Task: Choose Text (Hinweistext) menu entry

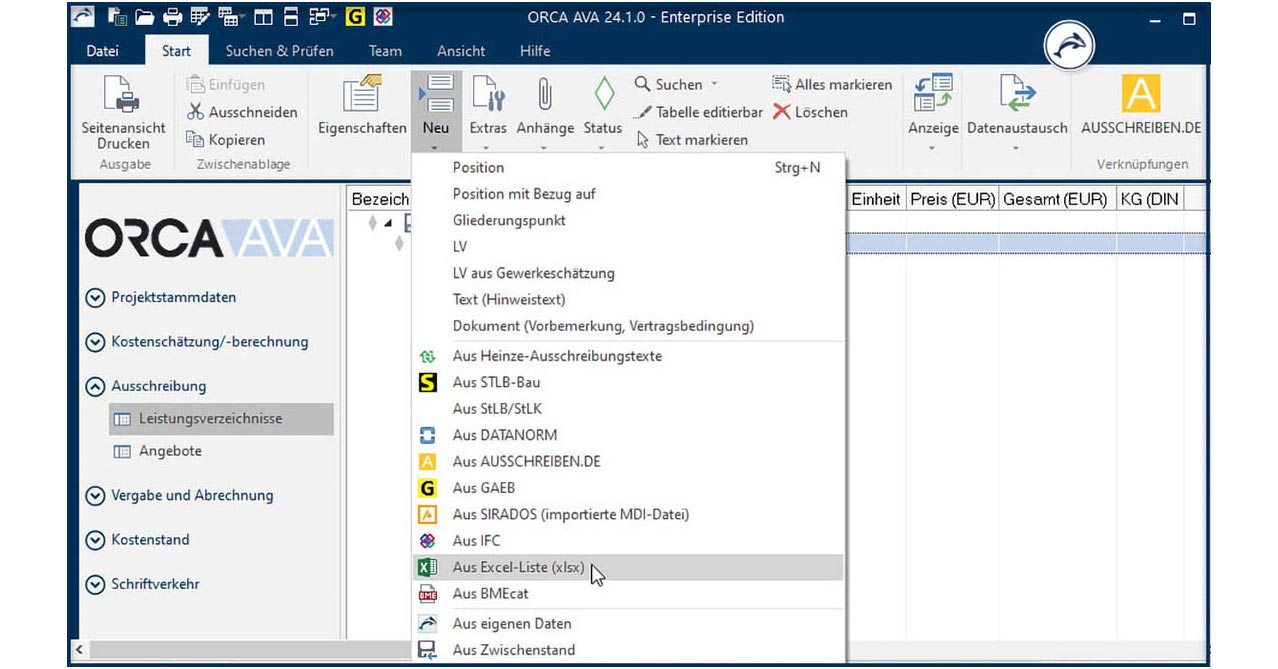Action: pos(629,299)
